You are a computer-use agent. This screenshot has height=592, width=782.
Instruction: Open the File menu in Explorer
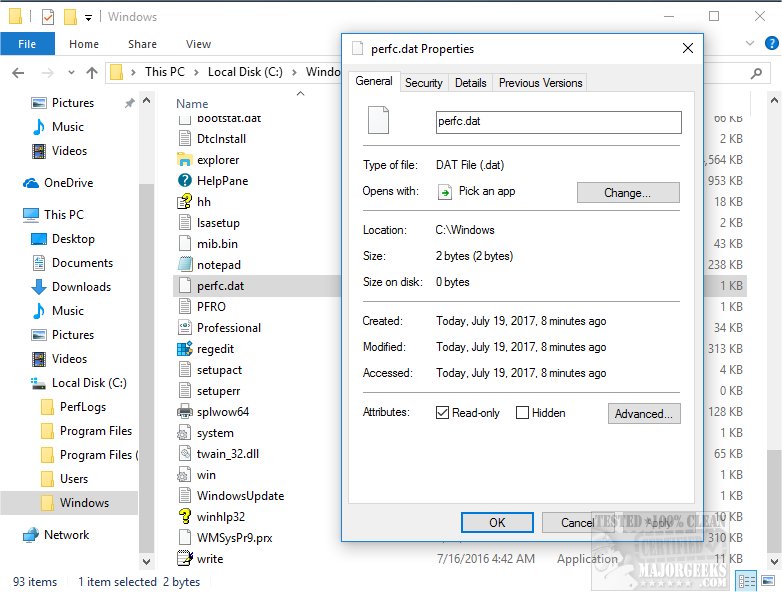[27, 44]
